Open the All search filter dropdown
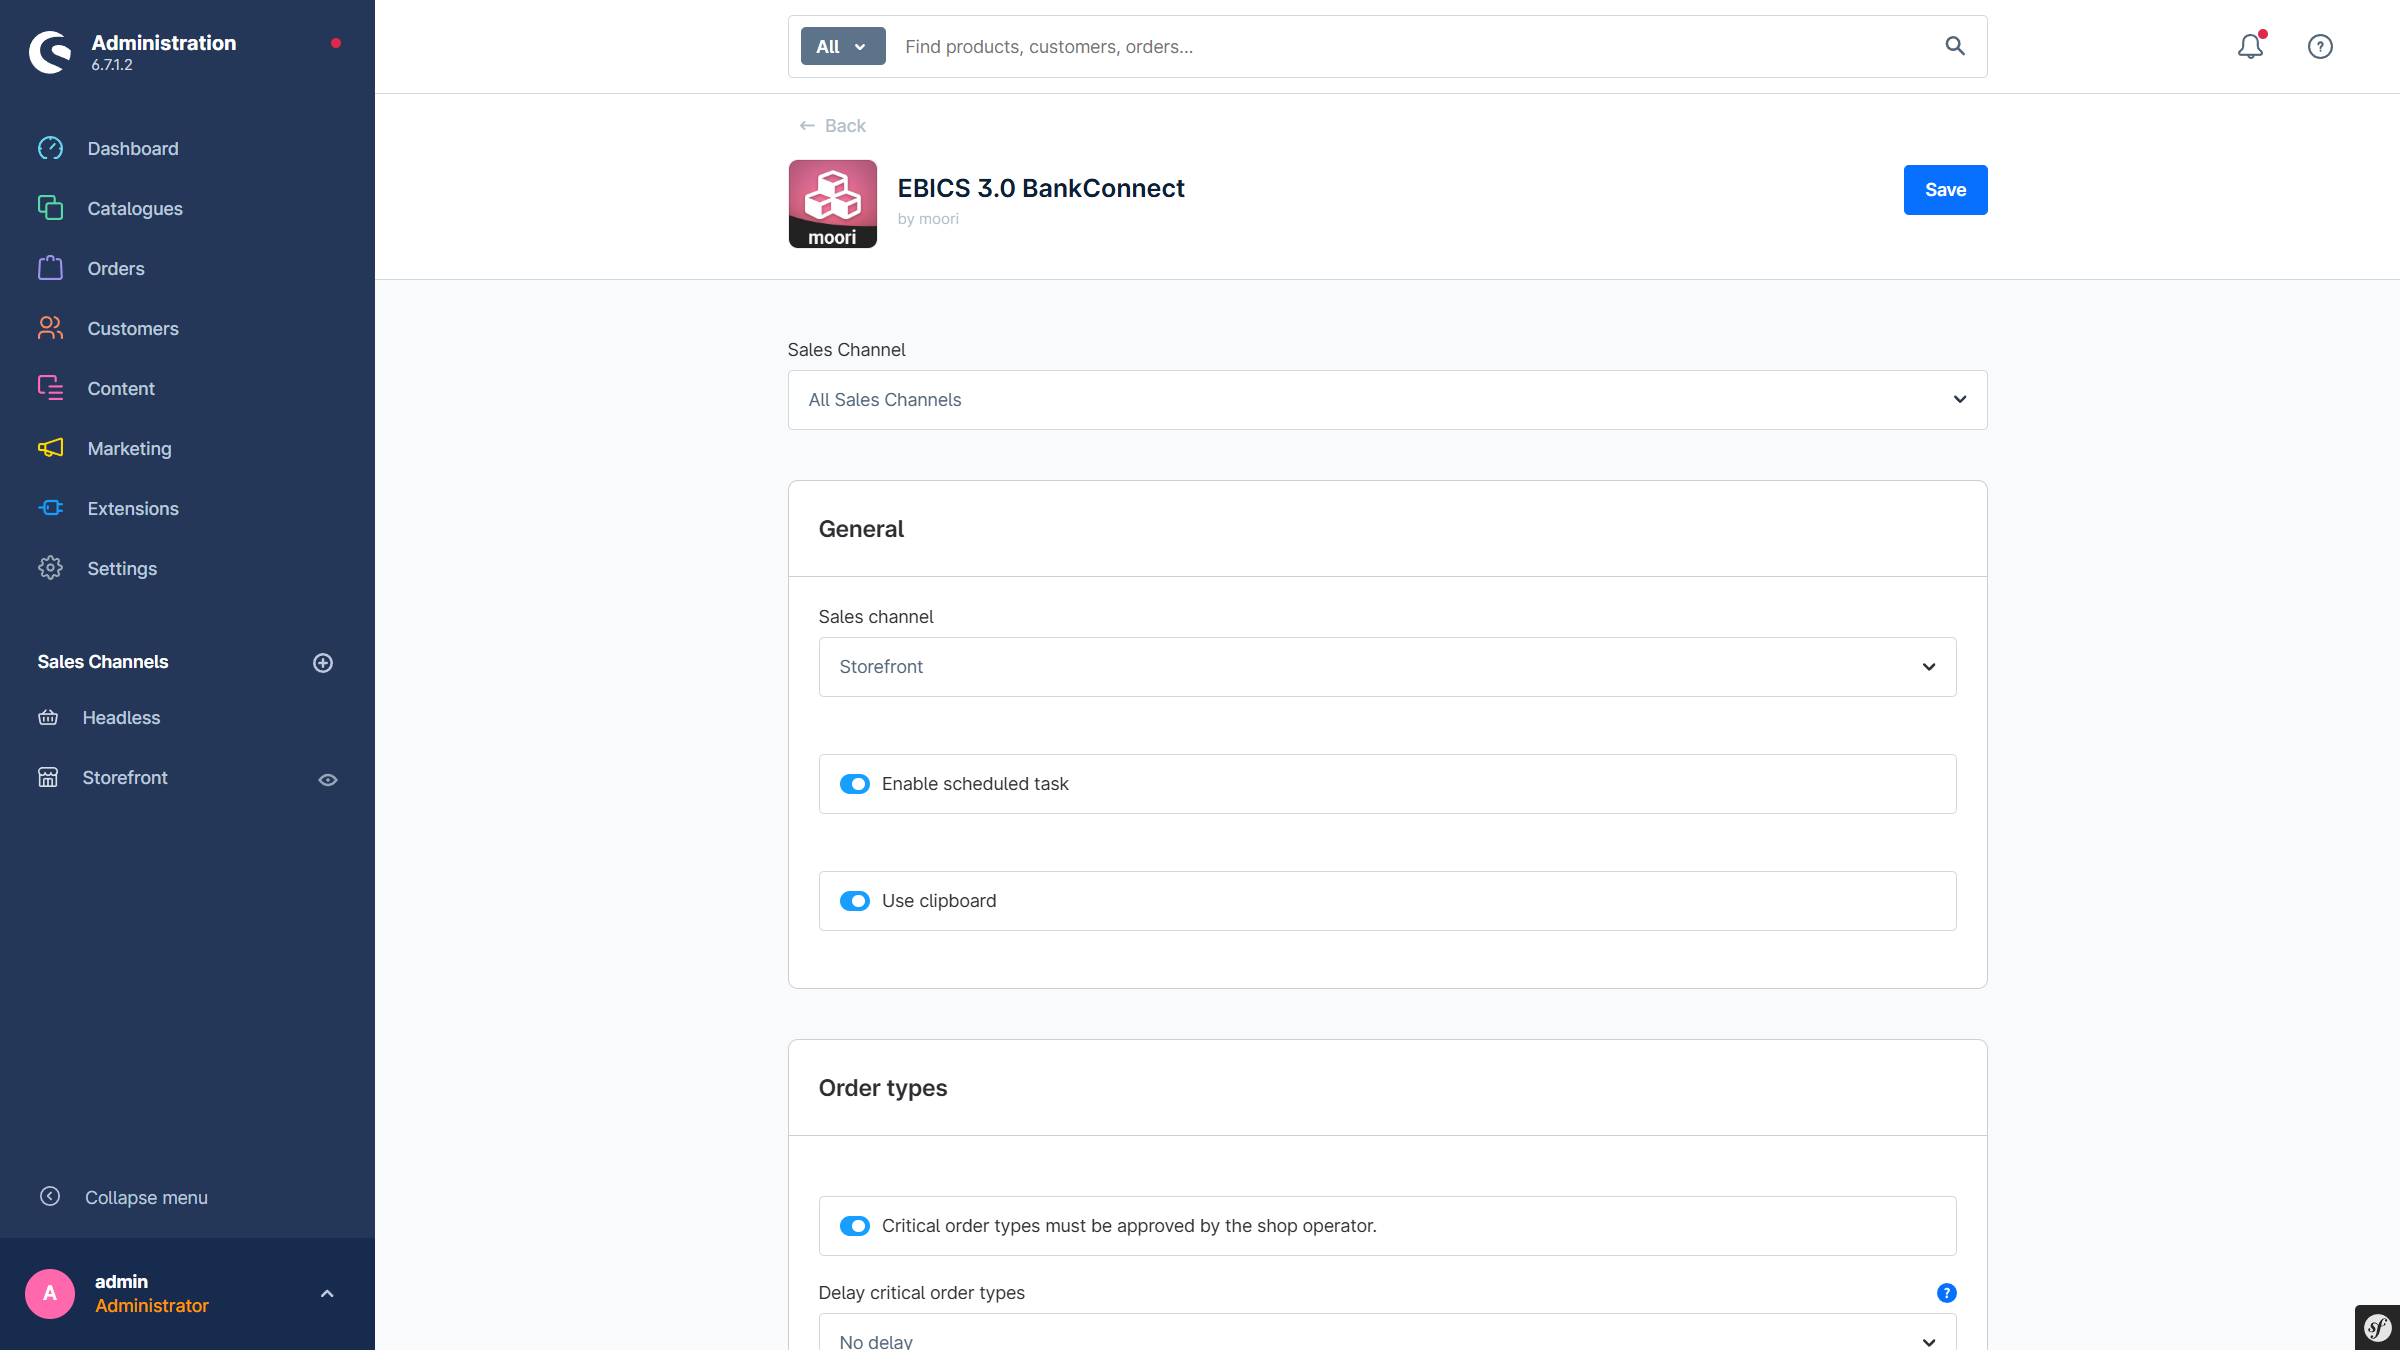 pyautogui.click(x=842, y=46)
